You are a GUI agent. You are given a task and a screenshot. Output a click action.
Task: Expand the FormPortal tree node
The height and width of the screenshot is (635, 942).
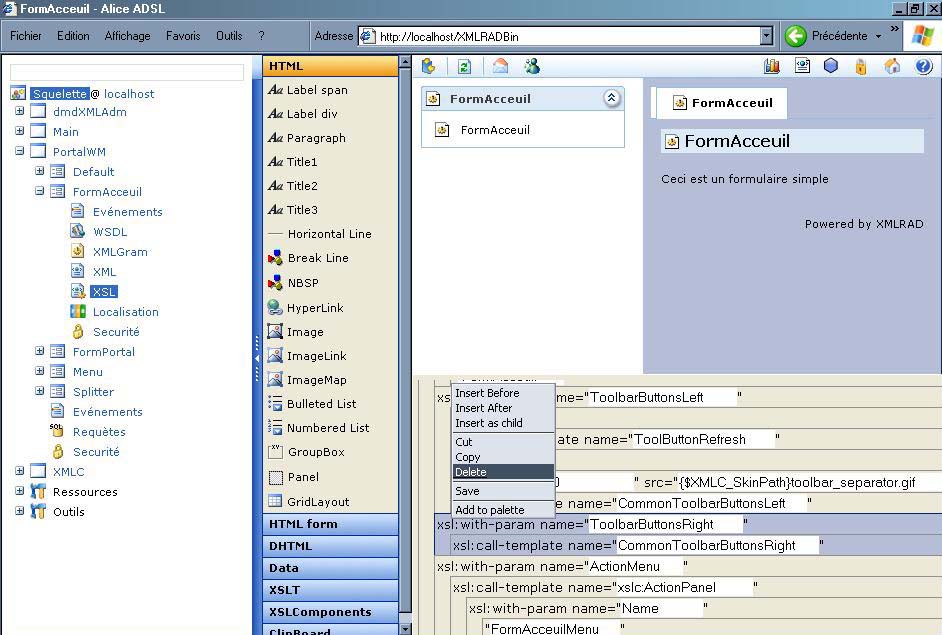pos(39,352)
